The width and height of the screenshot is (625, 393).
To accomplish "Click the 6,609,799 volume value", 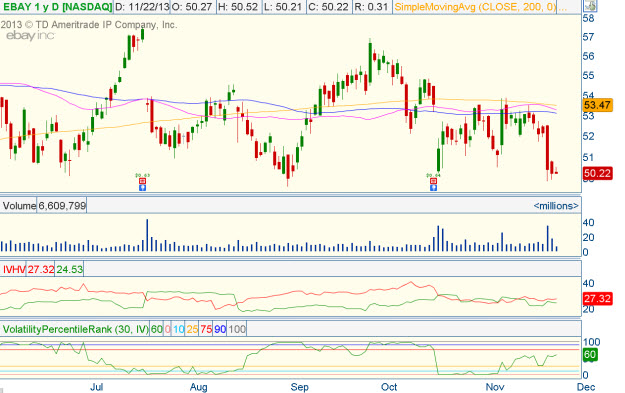I will pyautogui.click(x=62, y=206).
